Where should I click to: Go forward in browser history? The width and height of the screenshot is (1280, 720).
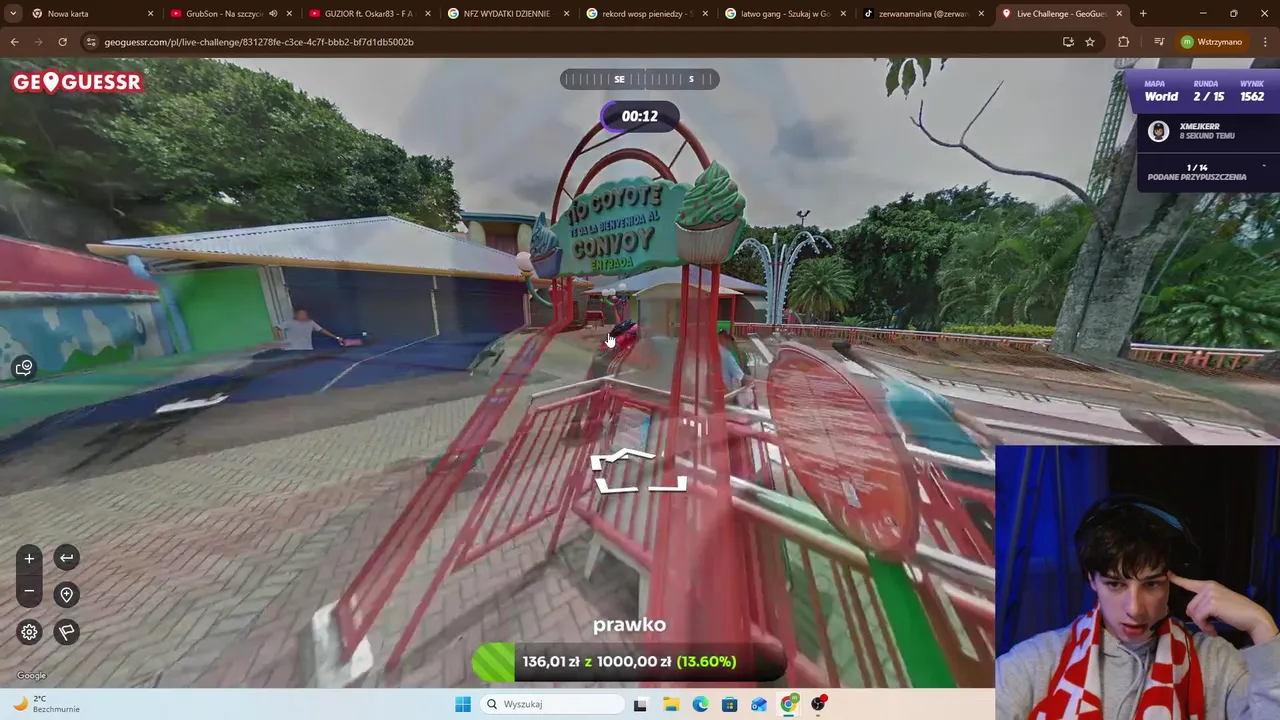[x=38, y=42]
